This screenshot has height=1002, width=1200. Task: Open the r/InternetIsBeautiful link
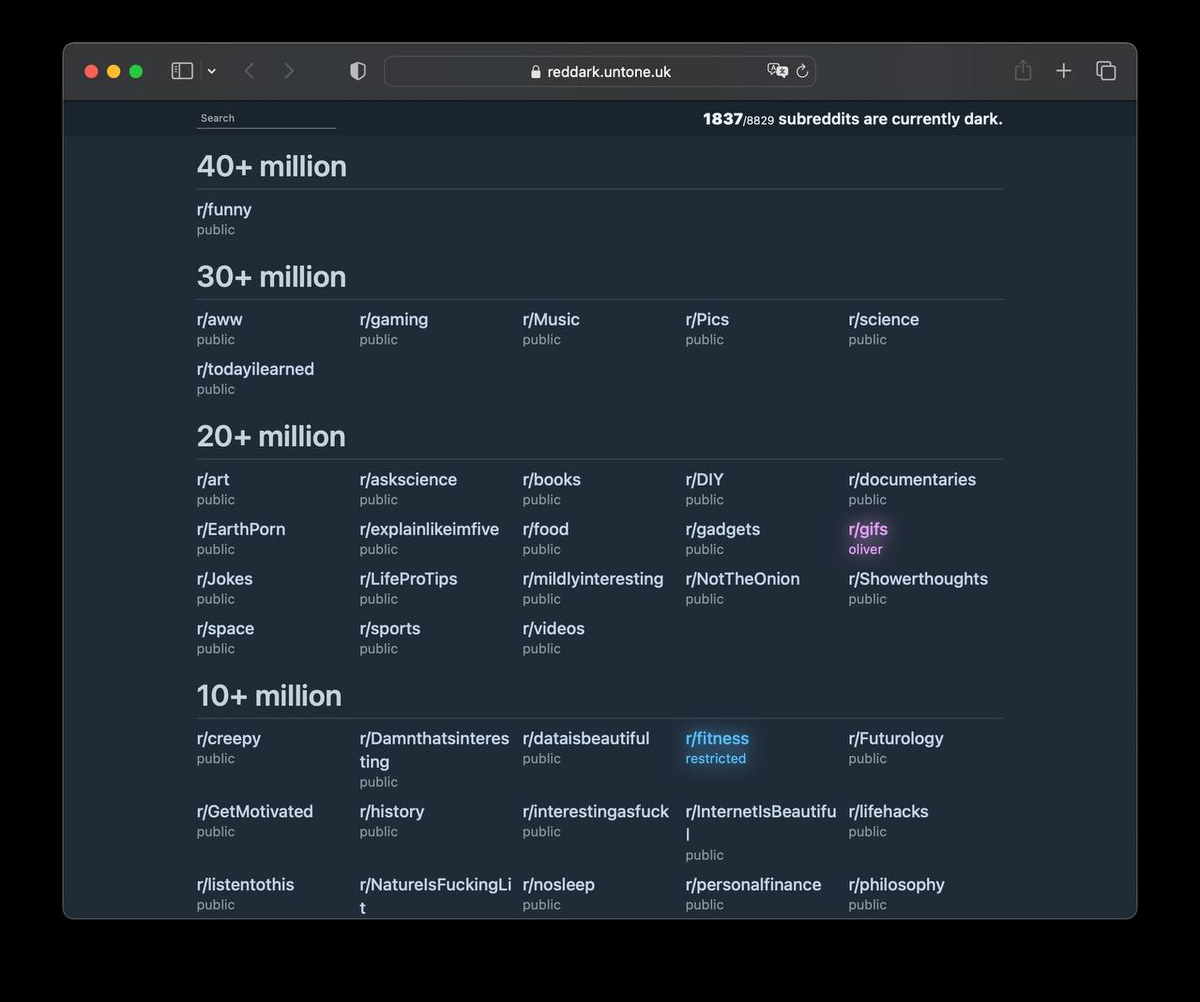click(761, 823)
